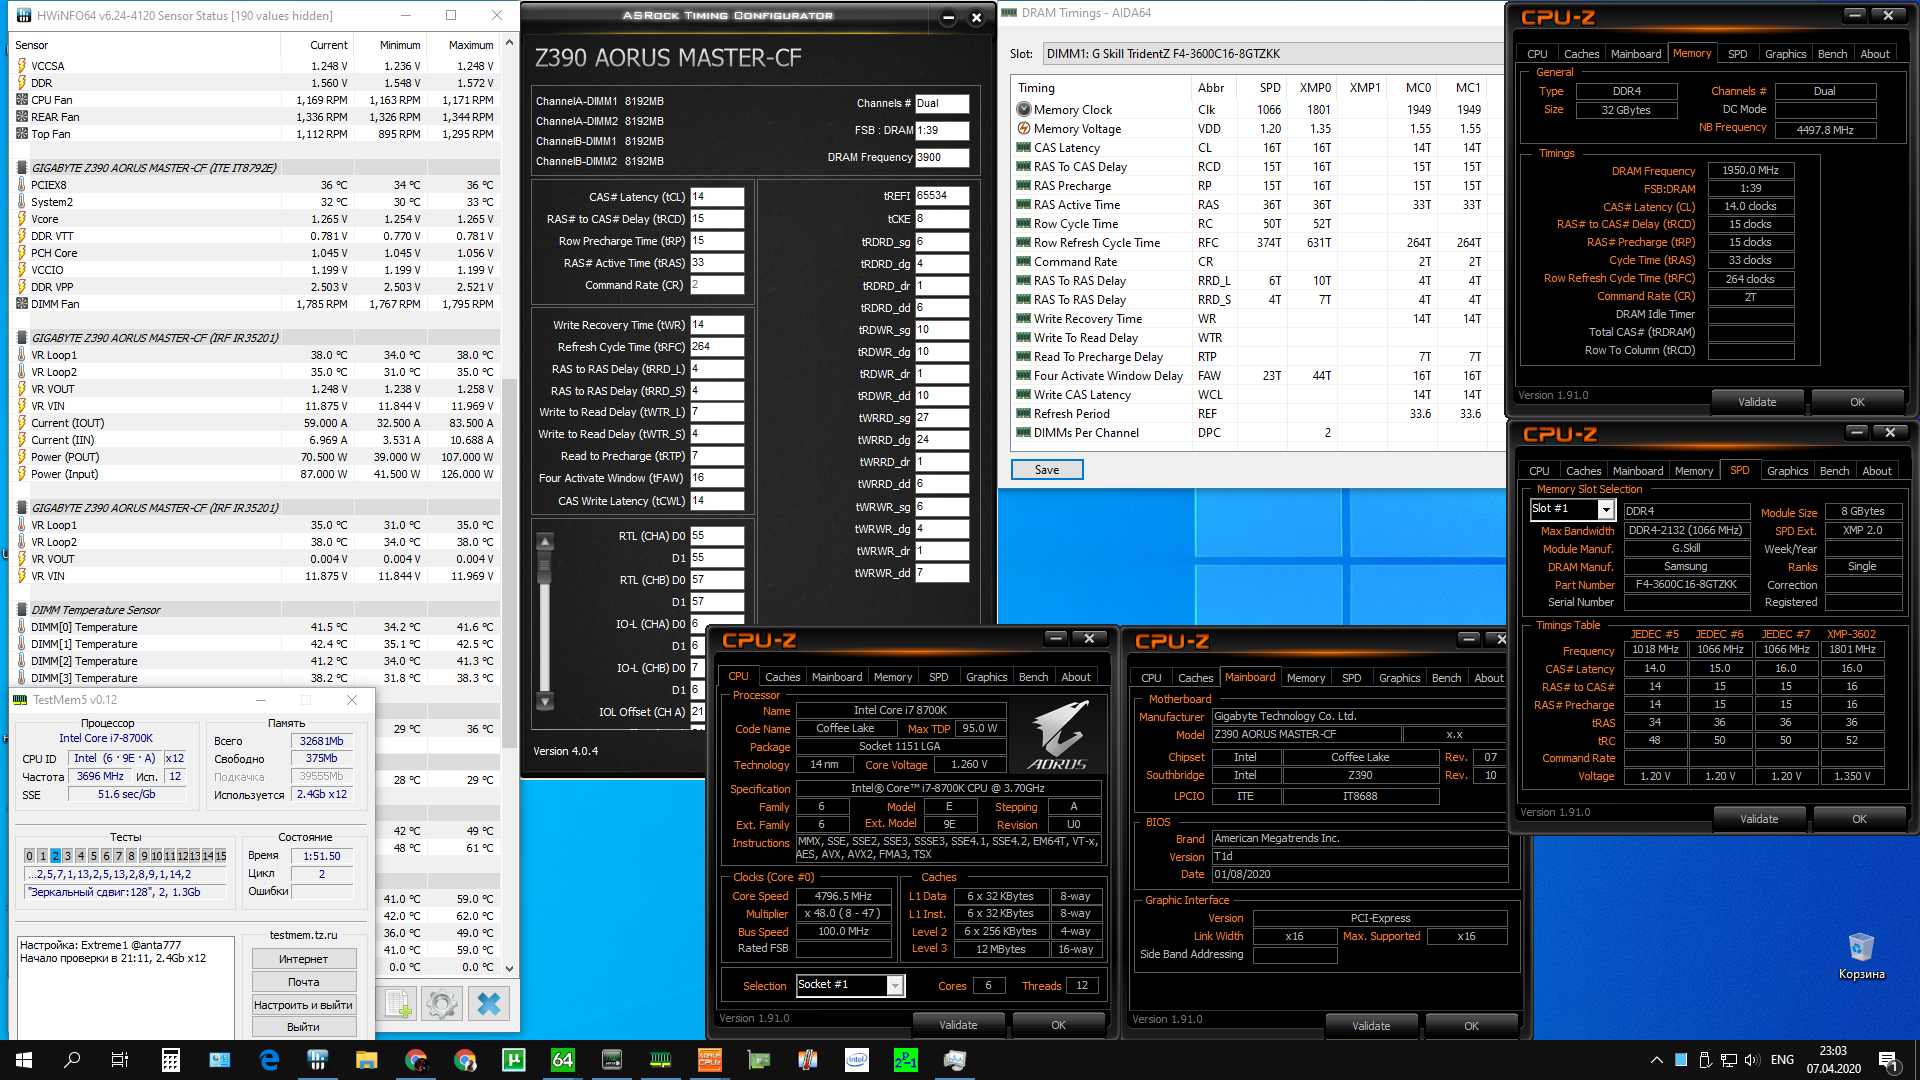Click the HWiNFO settings gear icon
Image resolution: width=1920 pixels, height=1080 pixels.
(x=442, y=1003)
